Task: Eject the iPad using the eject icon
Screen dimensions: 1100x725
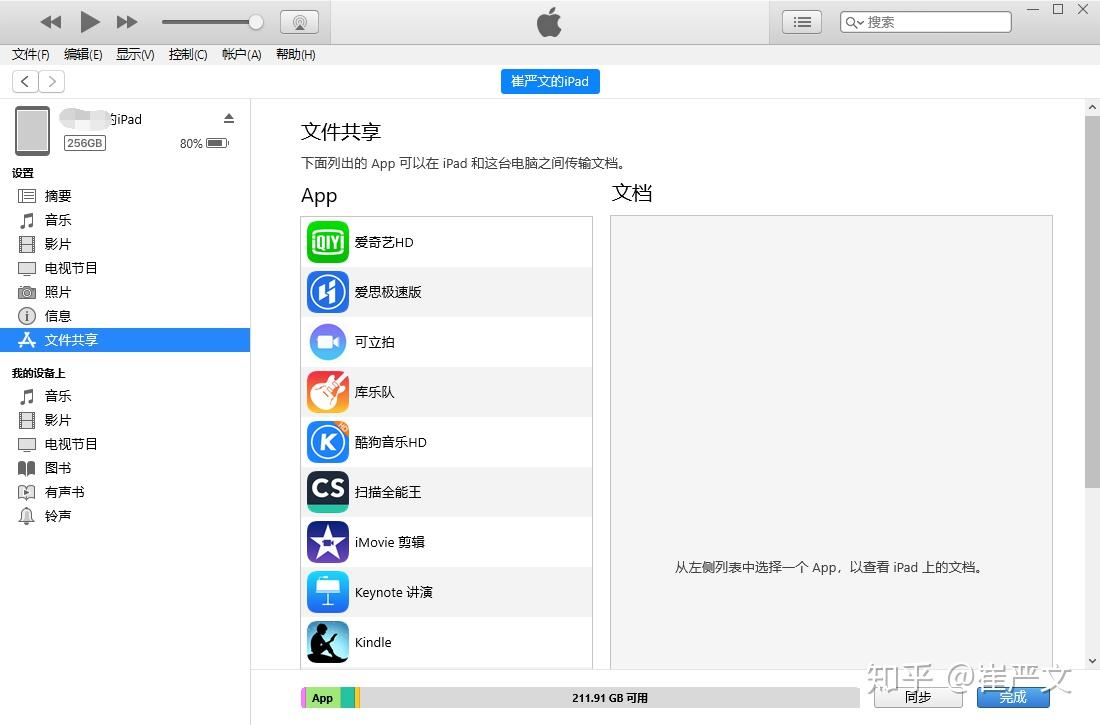Action: point(229,118)
